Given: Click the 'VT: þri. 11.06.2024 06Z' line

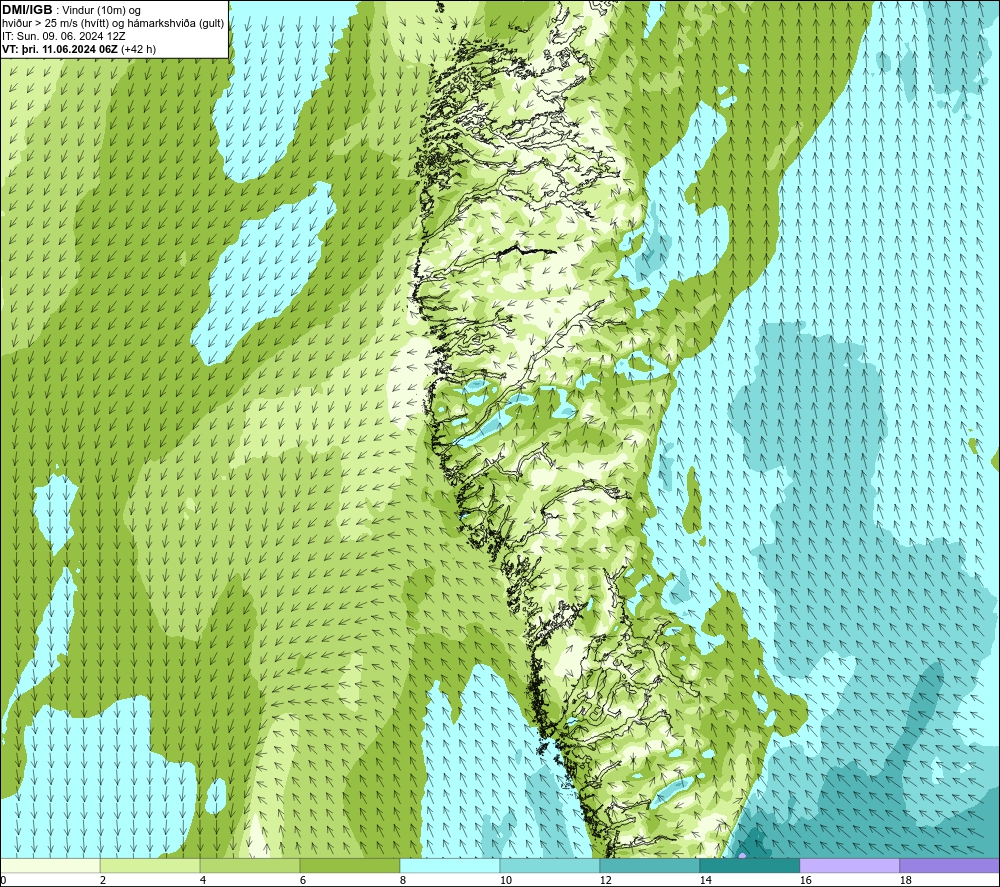Looking at the screenshot, I should point(79,49).
